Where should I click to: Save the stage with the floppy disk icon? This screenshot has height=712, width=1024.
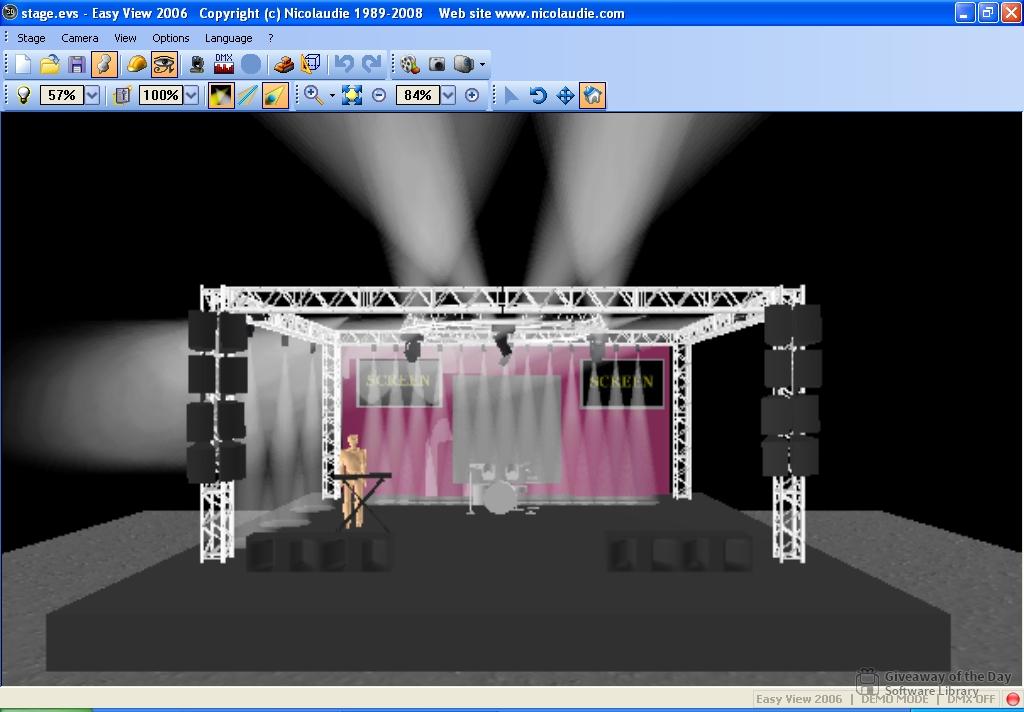77,64
